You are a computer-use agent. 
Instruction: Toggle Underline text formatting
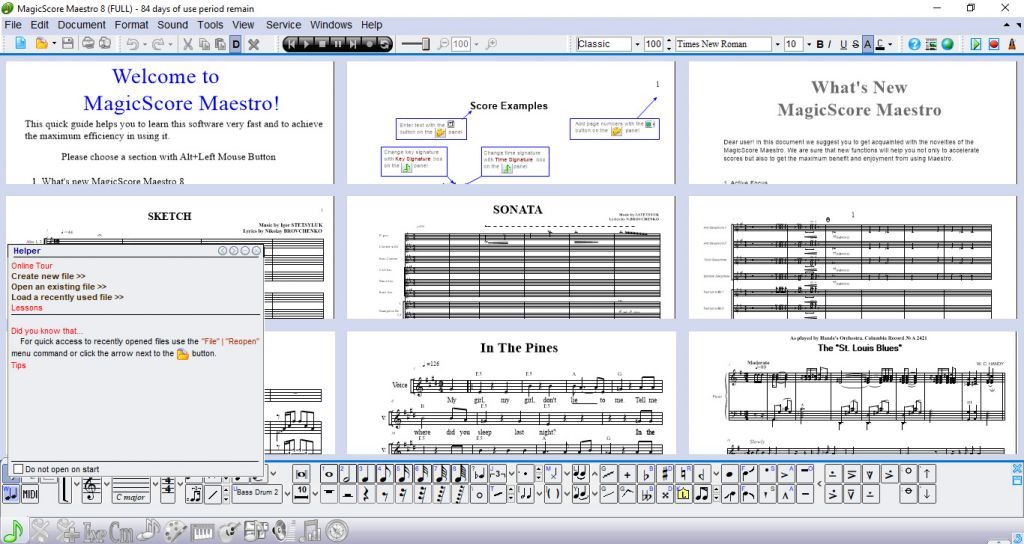click(843, 44)
